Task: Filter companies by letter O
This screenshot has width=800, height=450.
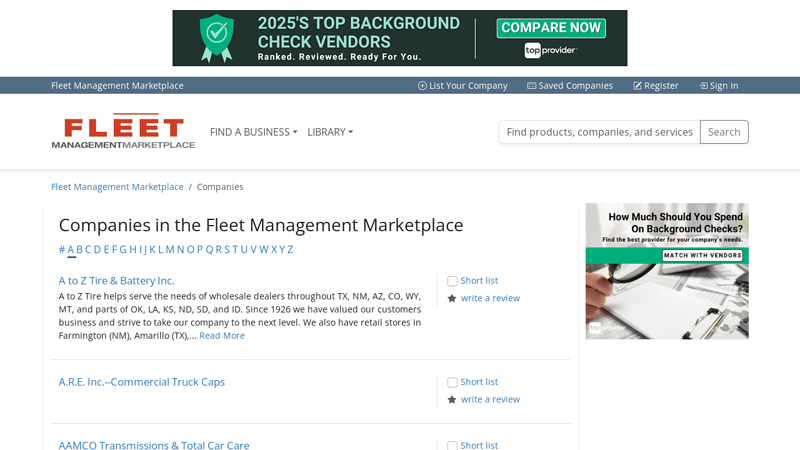Action: pos(191,249)
